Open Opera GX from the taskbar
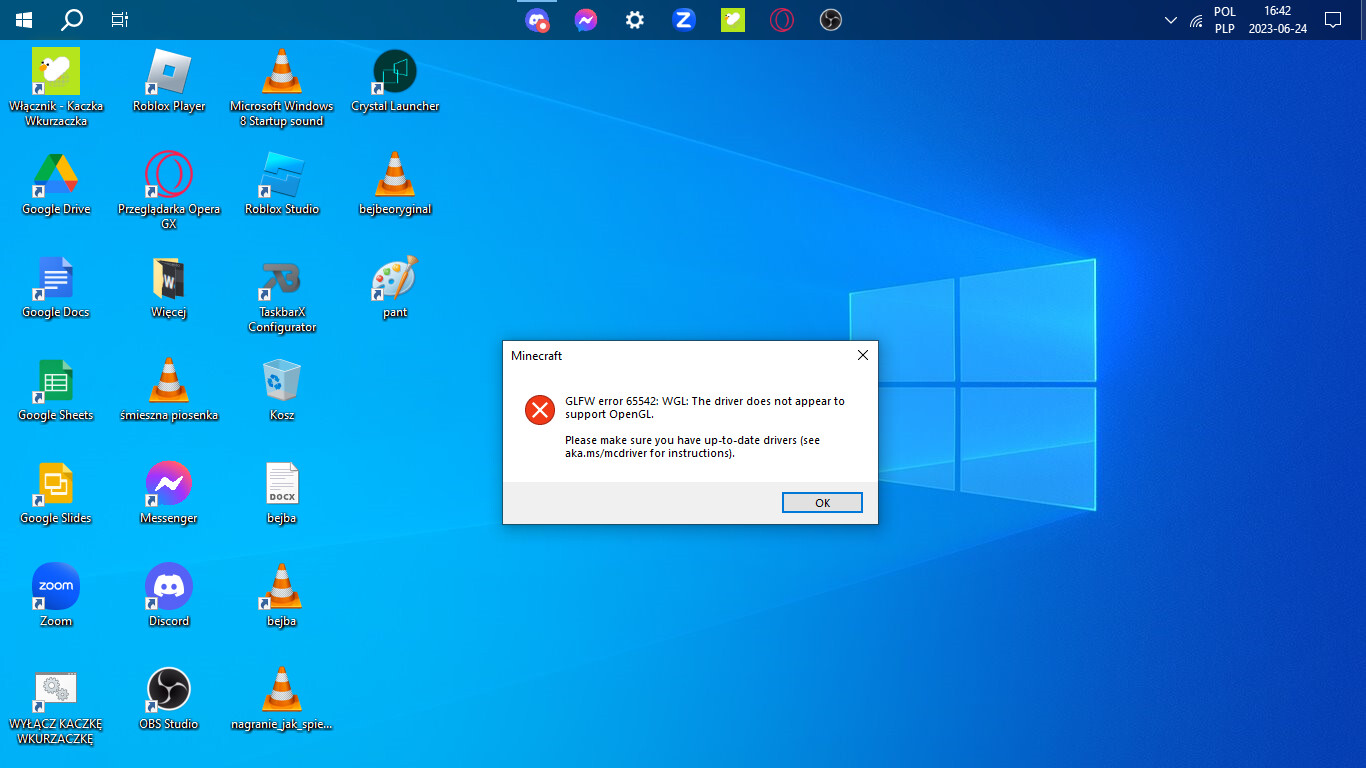 (x=782, y=20)
